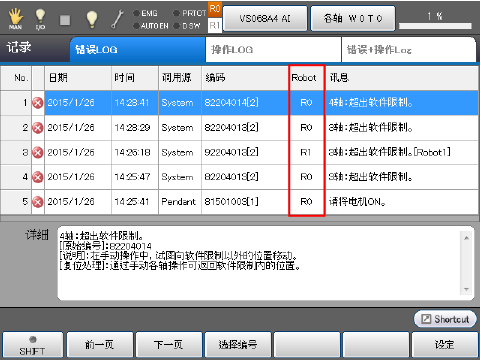Click error icon in row 4

point(38,177)
